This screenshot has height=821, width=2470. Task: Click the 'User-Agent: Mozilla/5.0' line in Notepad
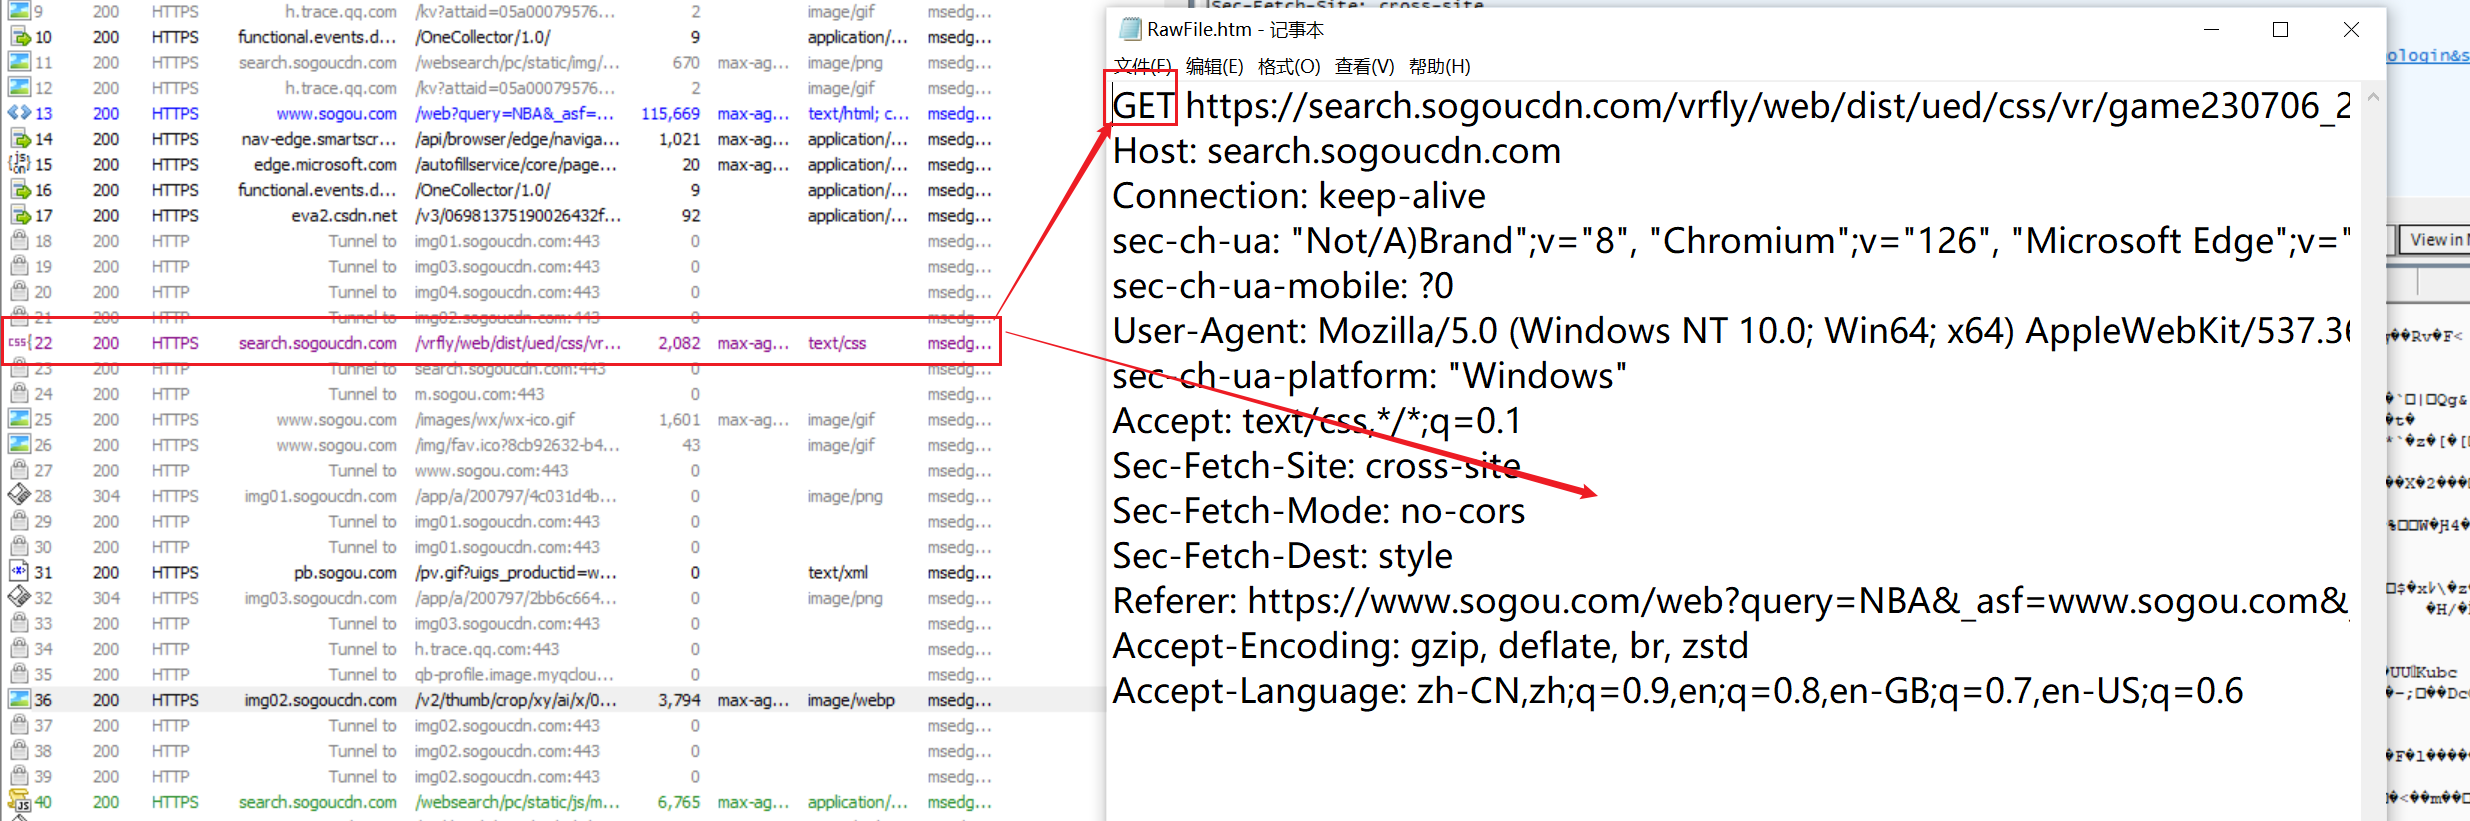[1730, 331]
